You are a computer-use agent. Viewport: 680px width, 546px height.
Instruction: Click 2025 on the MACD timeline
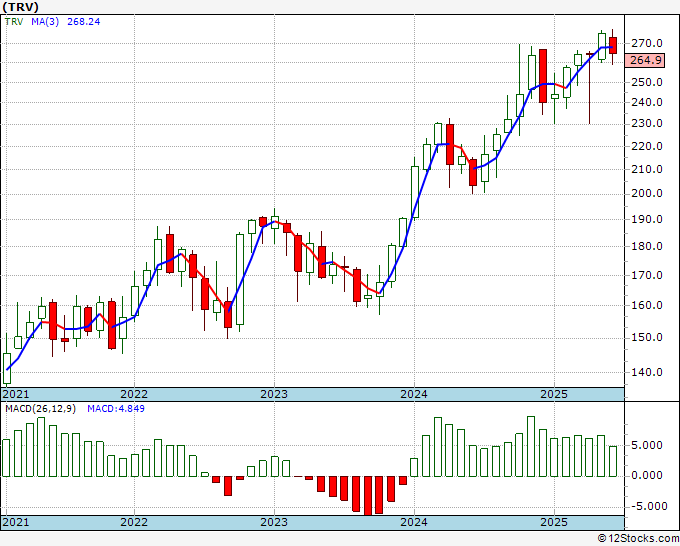pyautogui.click(x=554, y=522)
